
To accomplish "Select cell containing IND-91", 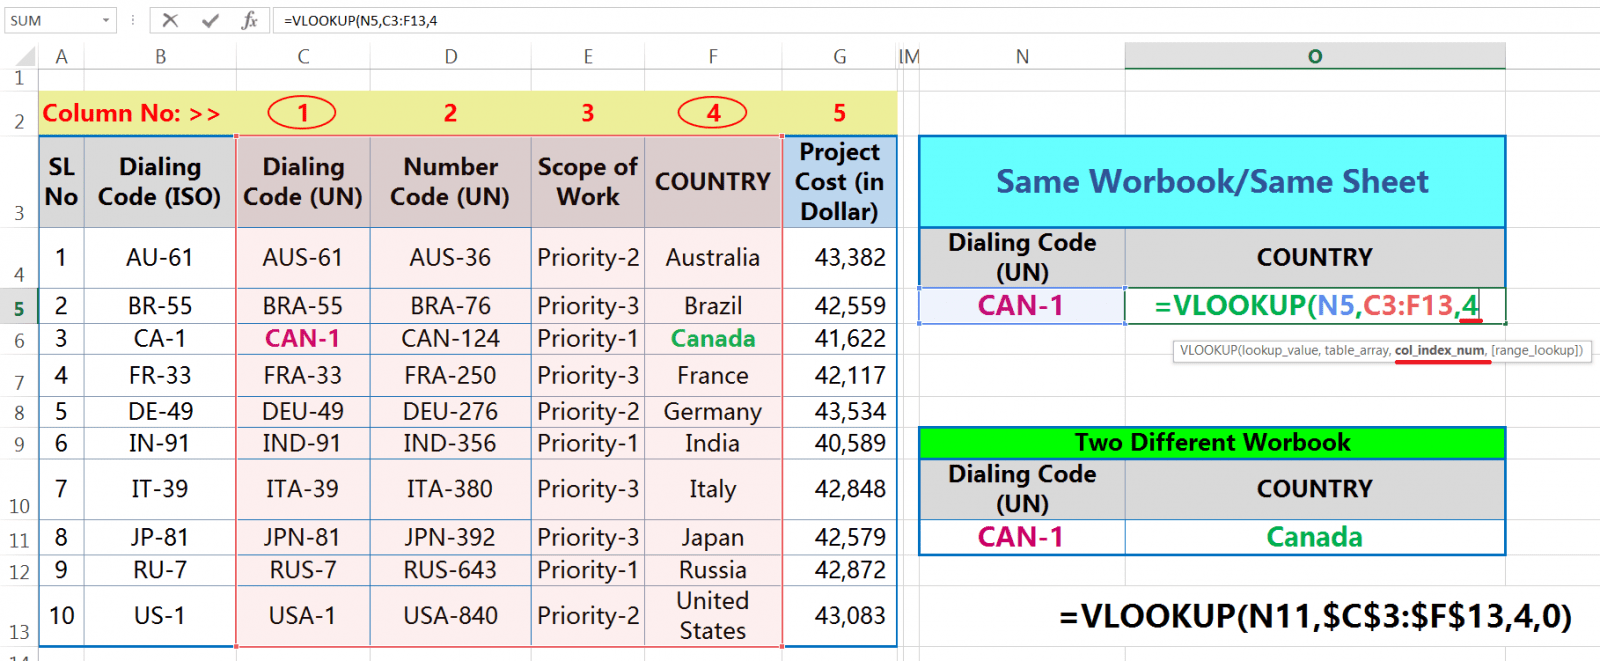I will (303, 443).
